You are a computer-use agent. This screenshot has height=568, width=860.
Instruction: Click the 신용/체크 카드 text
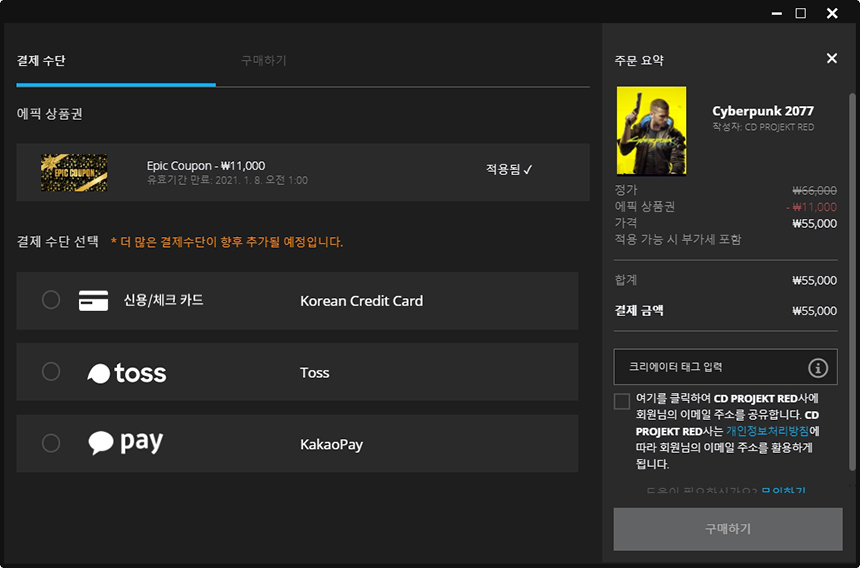(x=163, y=300)
